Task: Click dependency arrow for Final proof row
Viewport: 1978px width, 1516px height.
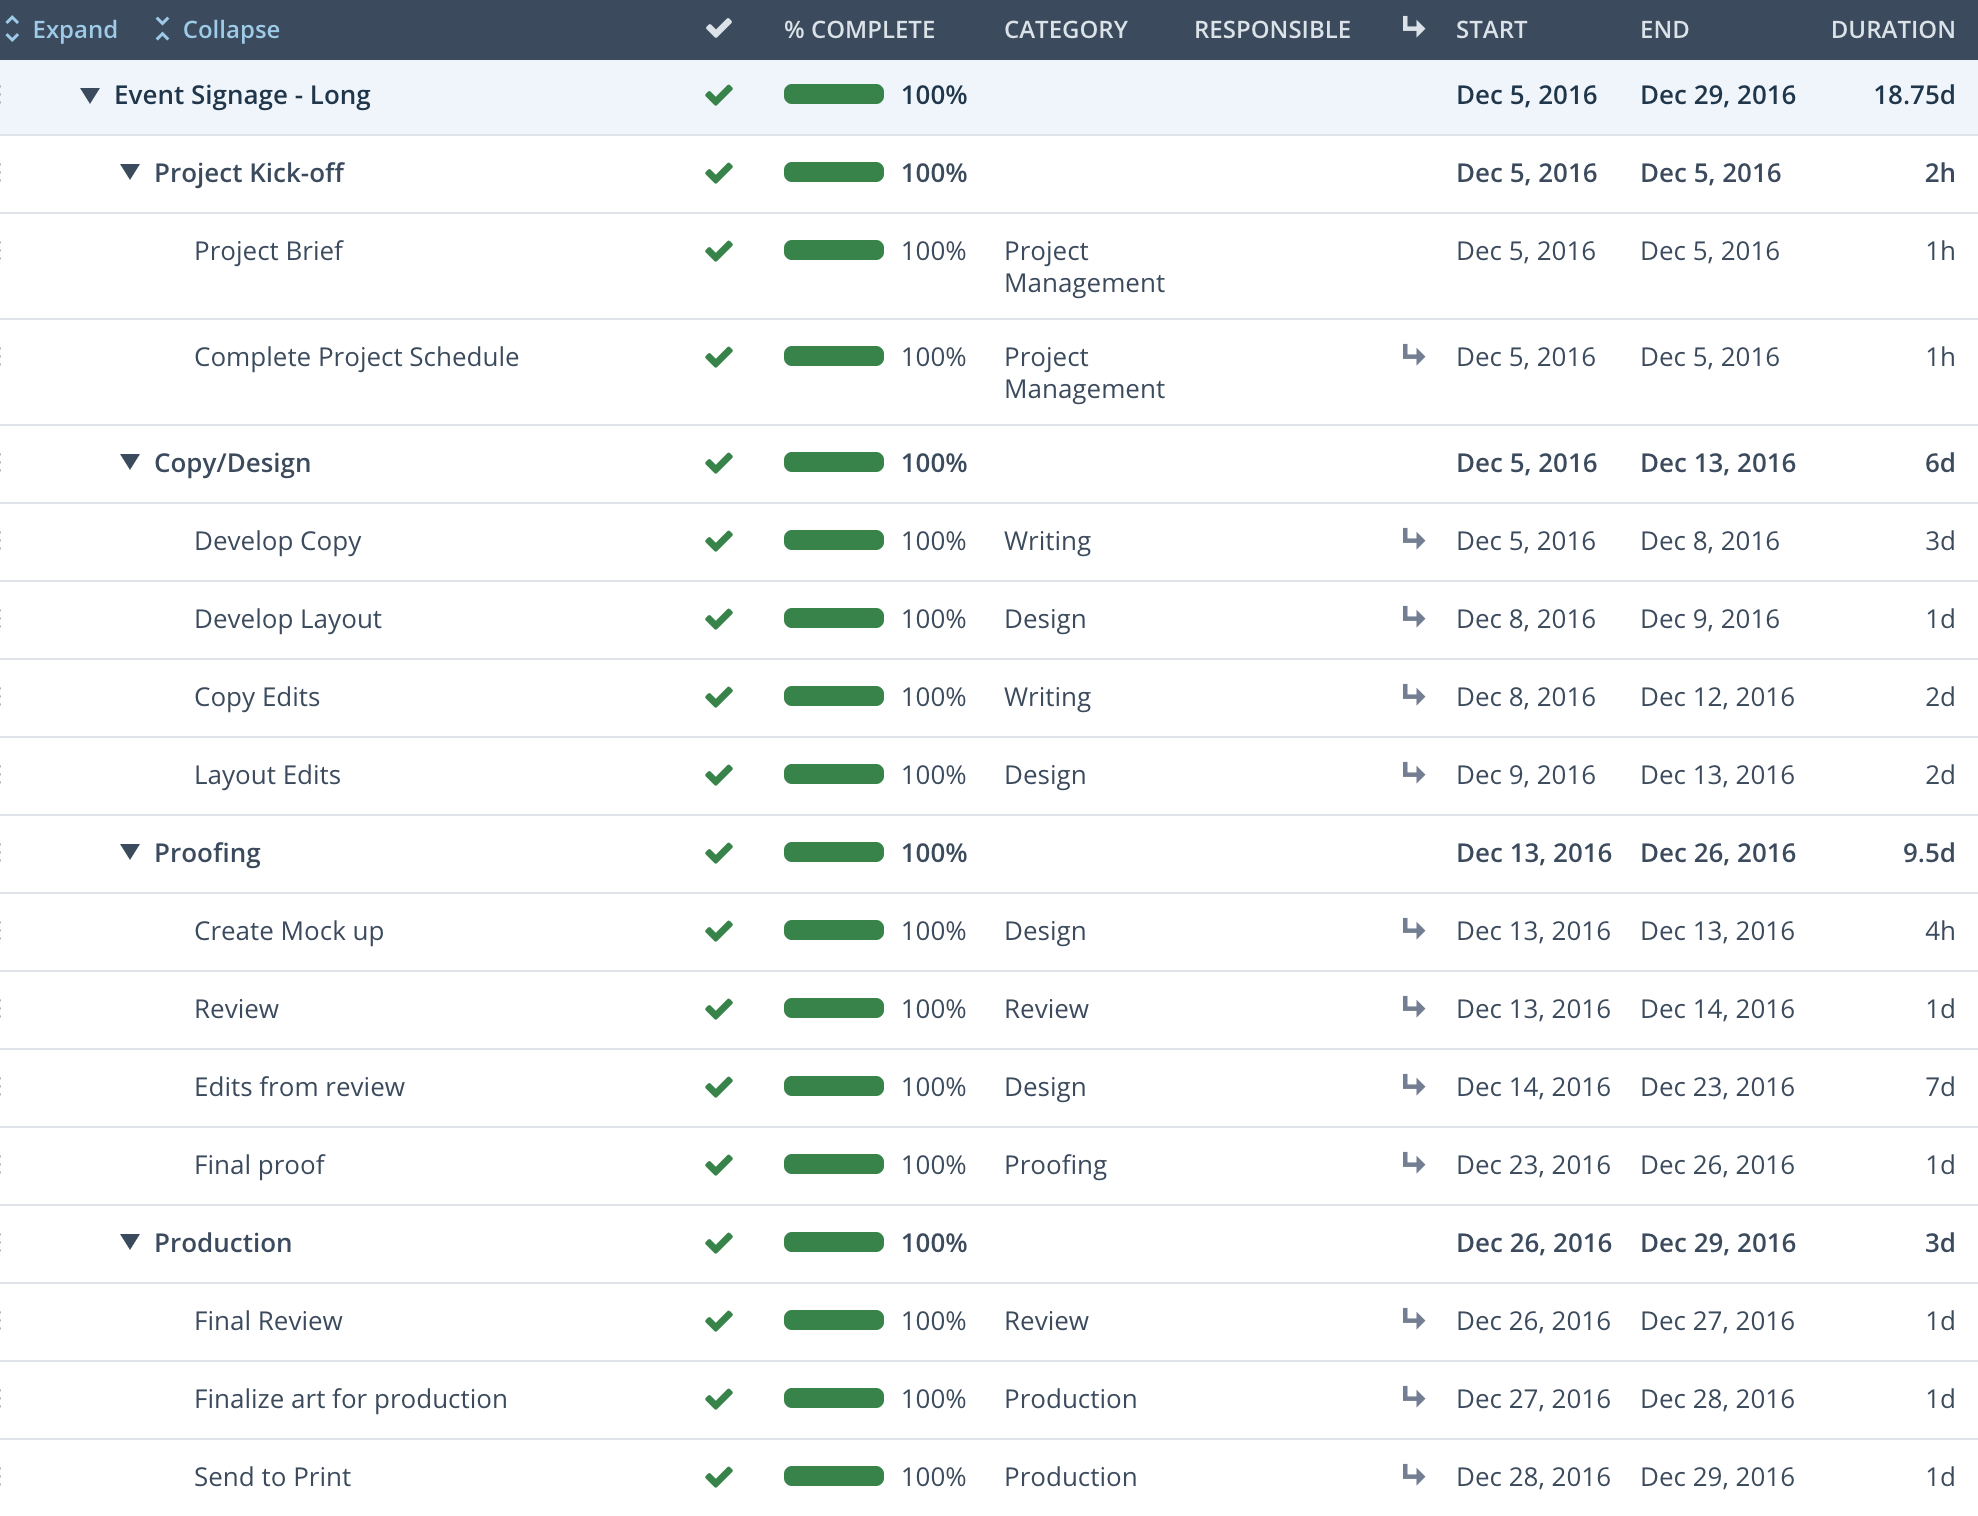Action: tap(1413, 1163)
